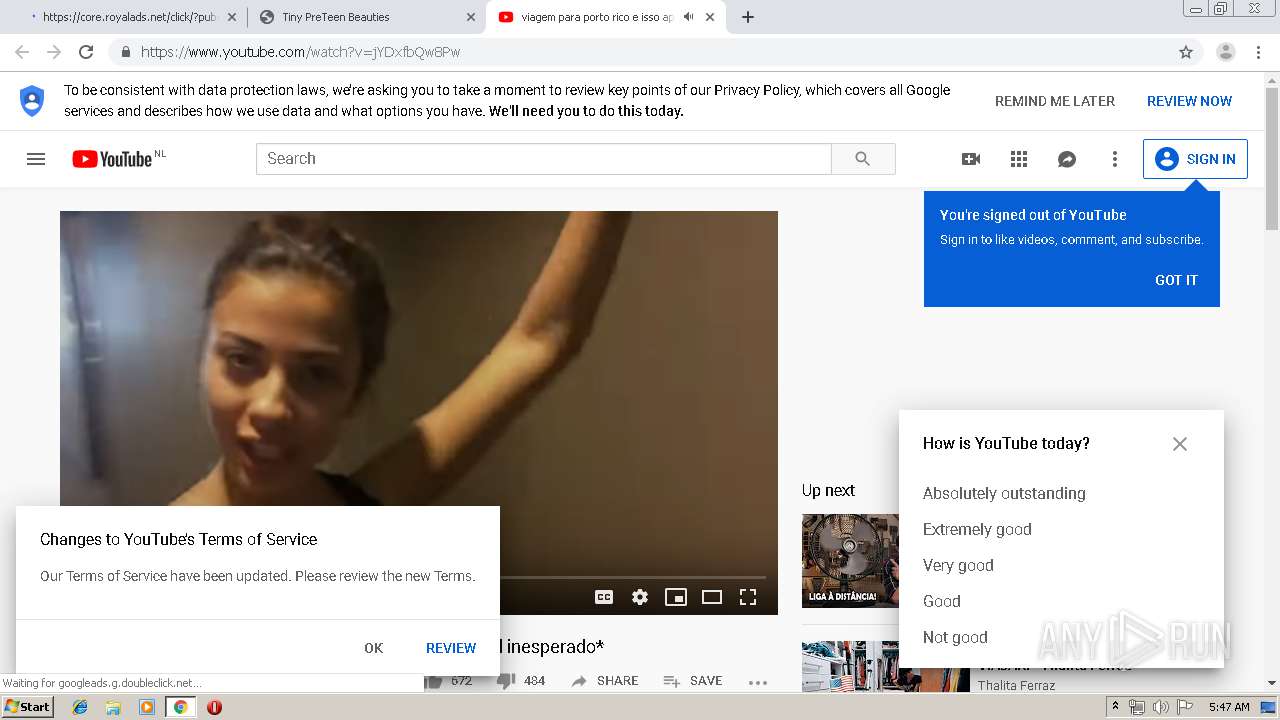Click REVIEW in Terms of Service dialog
1280x720 pixels.
tap(451, 648)
